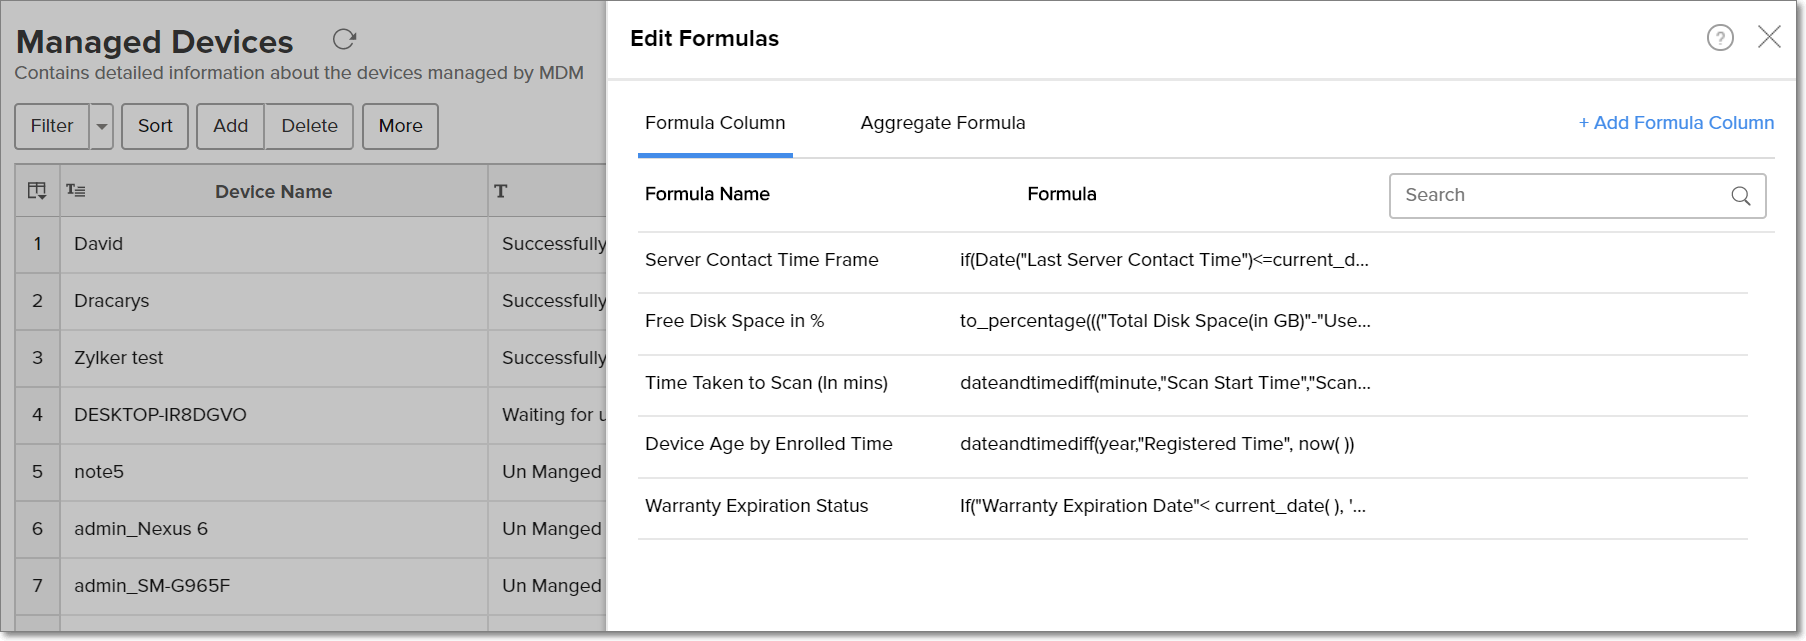The image size is (1806, 641).
Task: Open the Warranty Expiration Status formula row
Action: pos(756,506)
